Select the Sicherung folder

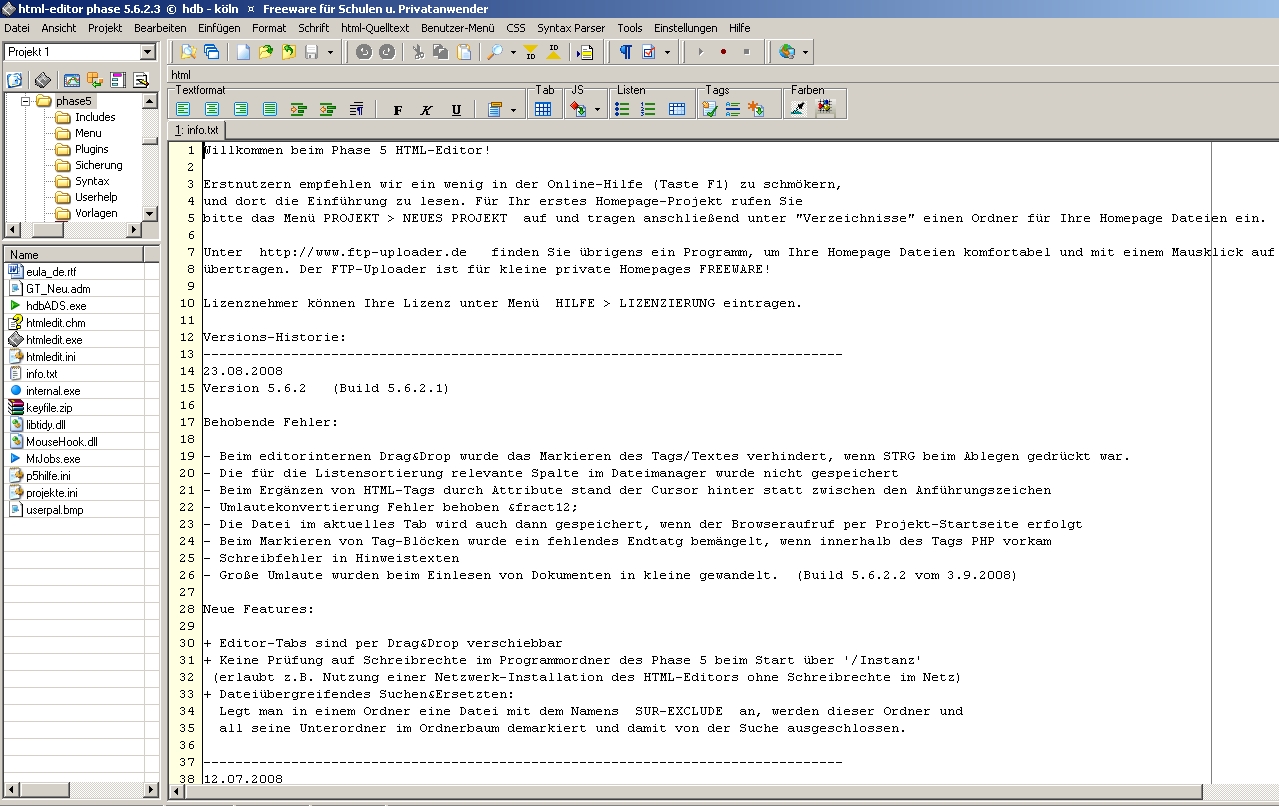point(99,165)
